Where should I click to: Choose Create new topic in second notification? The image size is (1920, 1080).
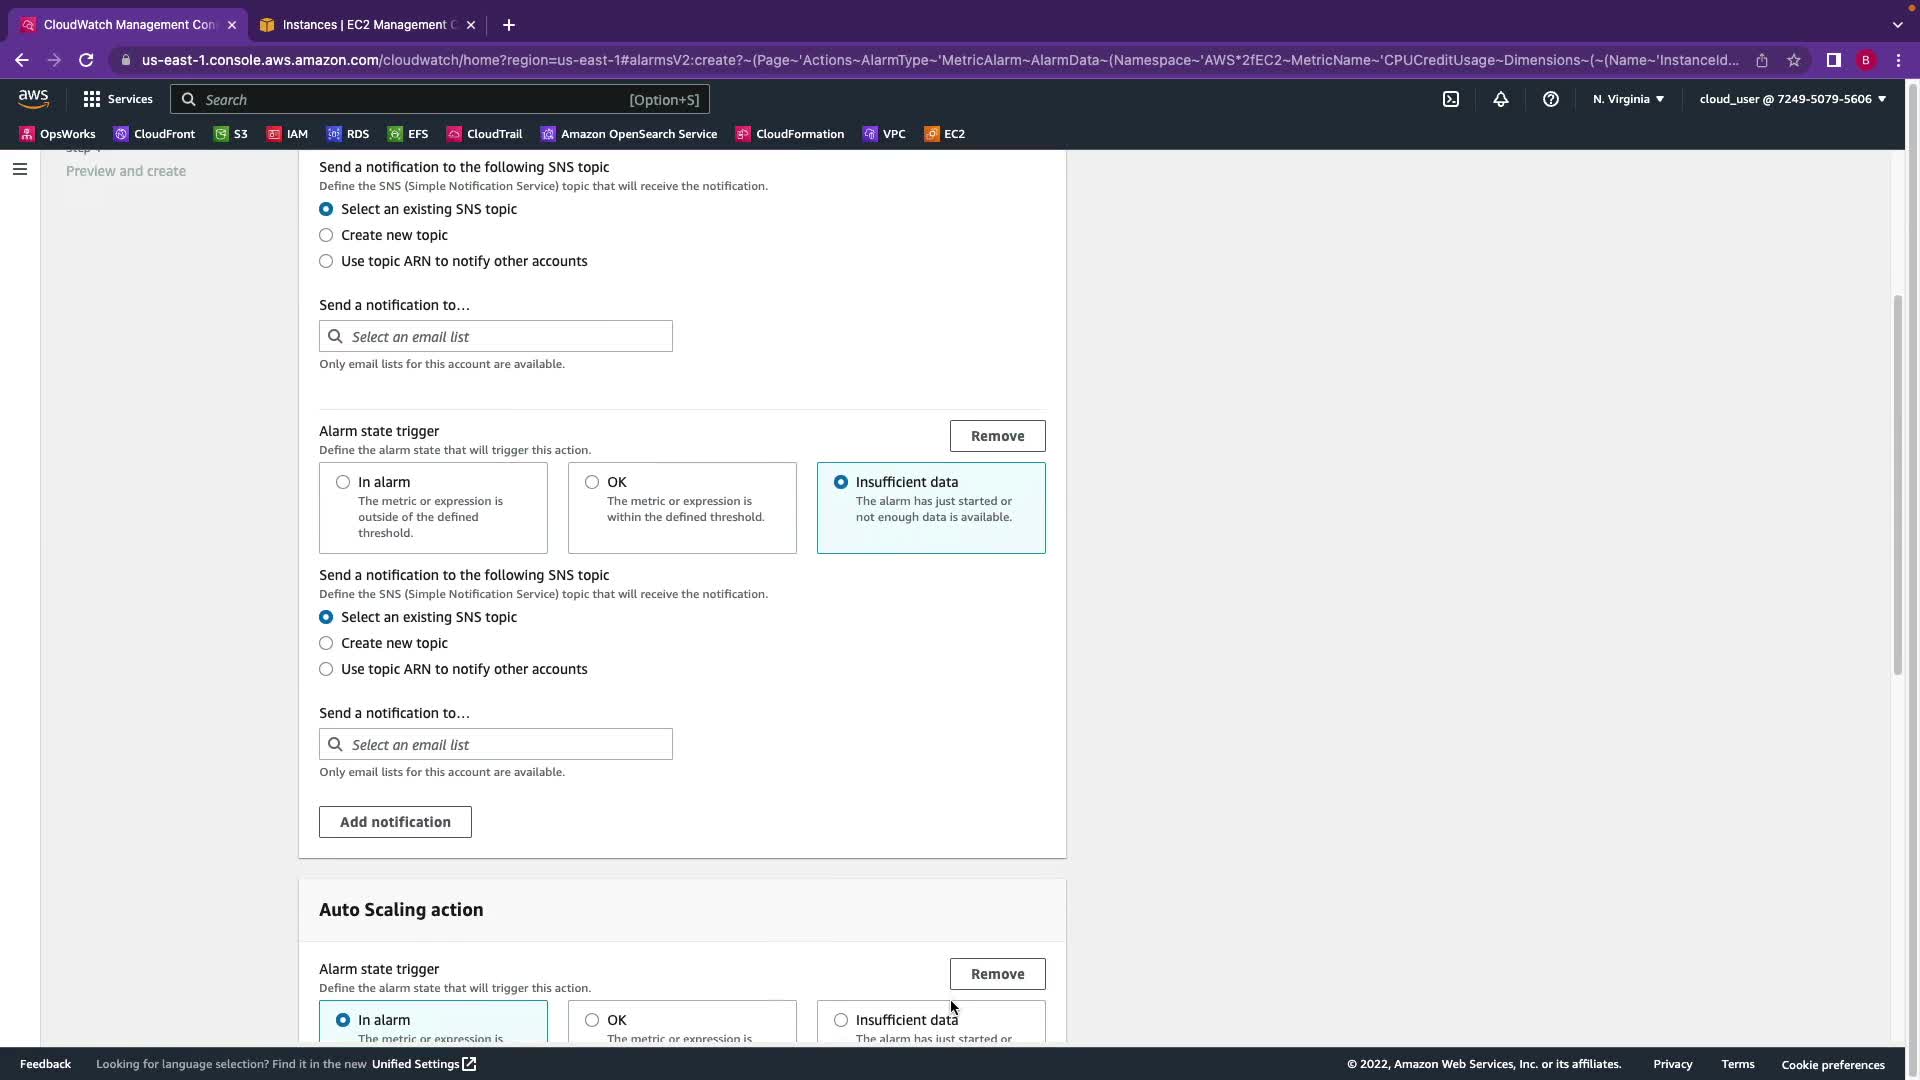point(326,643)
